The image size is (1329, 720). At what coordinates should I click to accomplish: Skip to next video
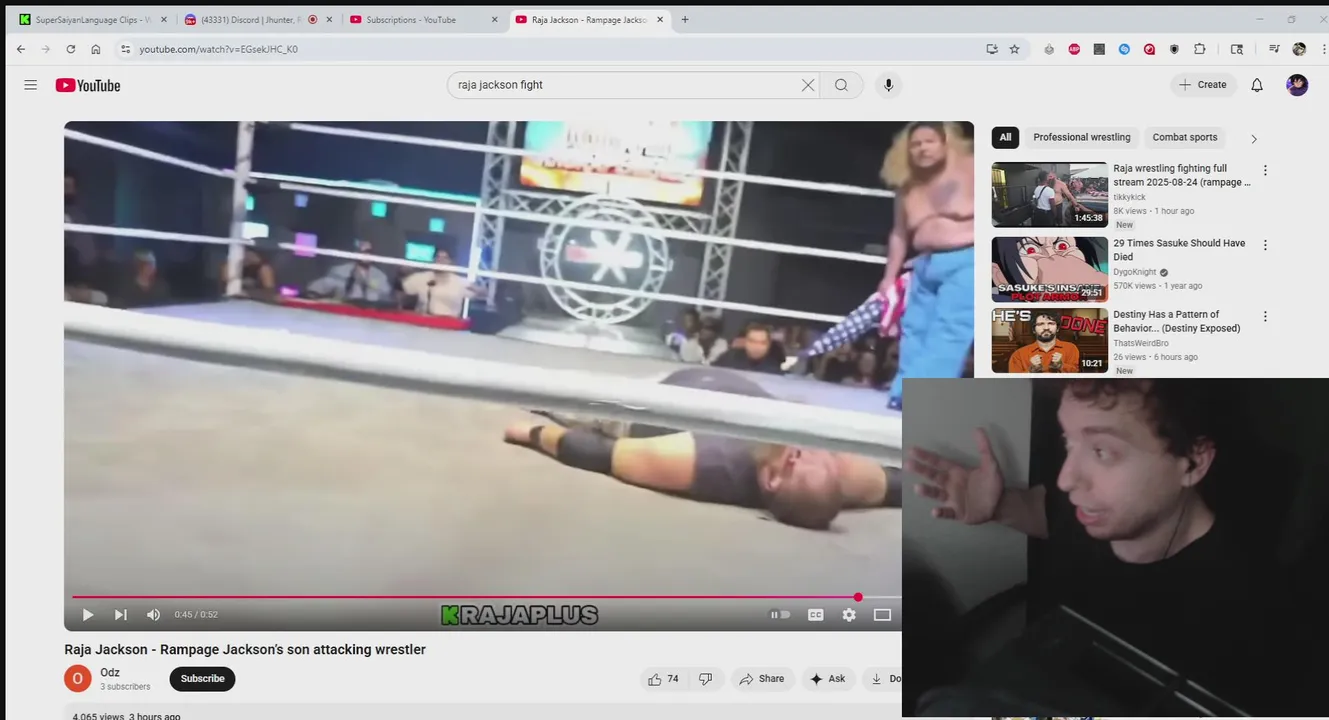(120, 615)
